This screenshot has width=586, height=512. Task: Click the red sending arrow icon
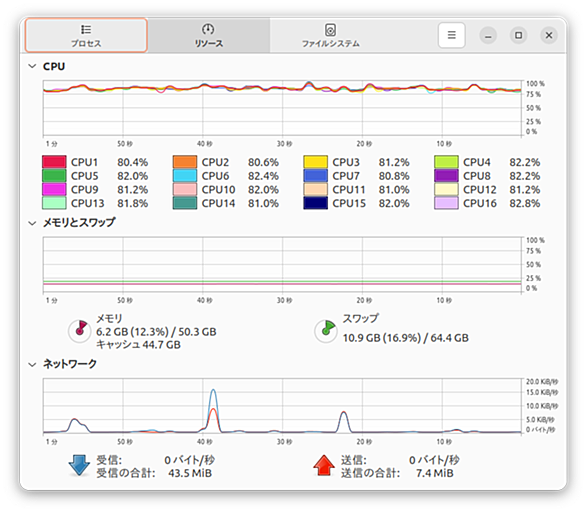click(324, 465)
